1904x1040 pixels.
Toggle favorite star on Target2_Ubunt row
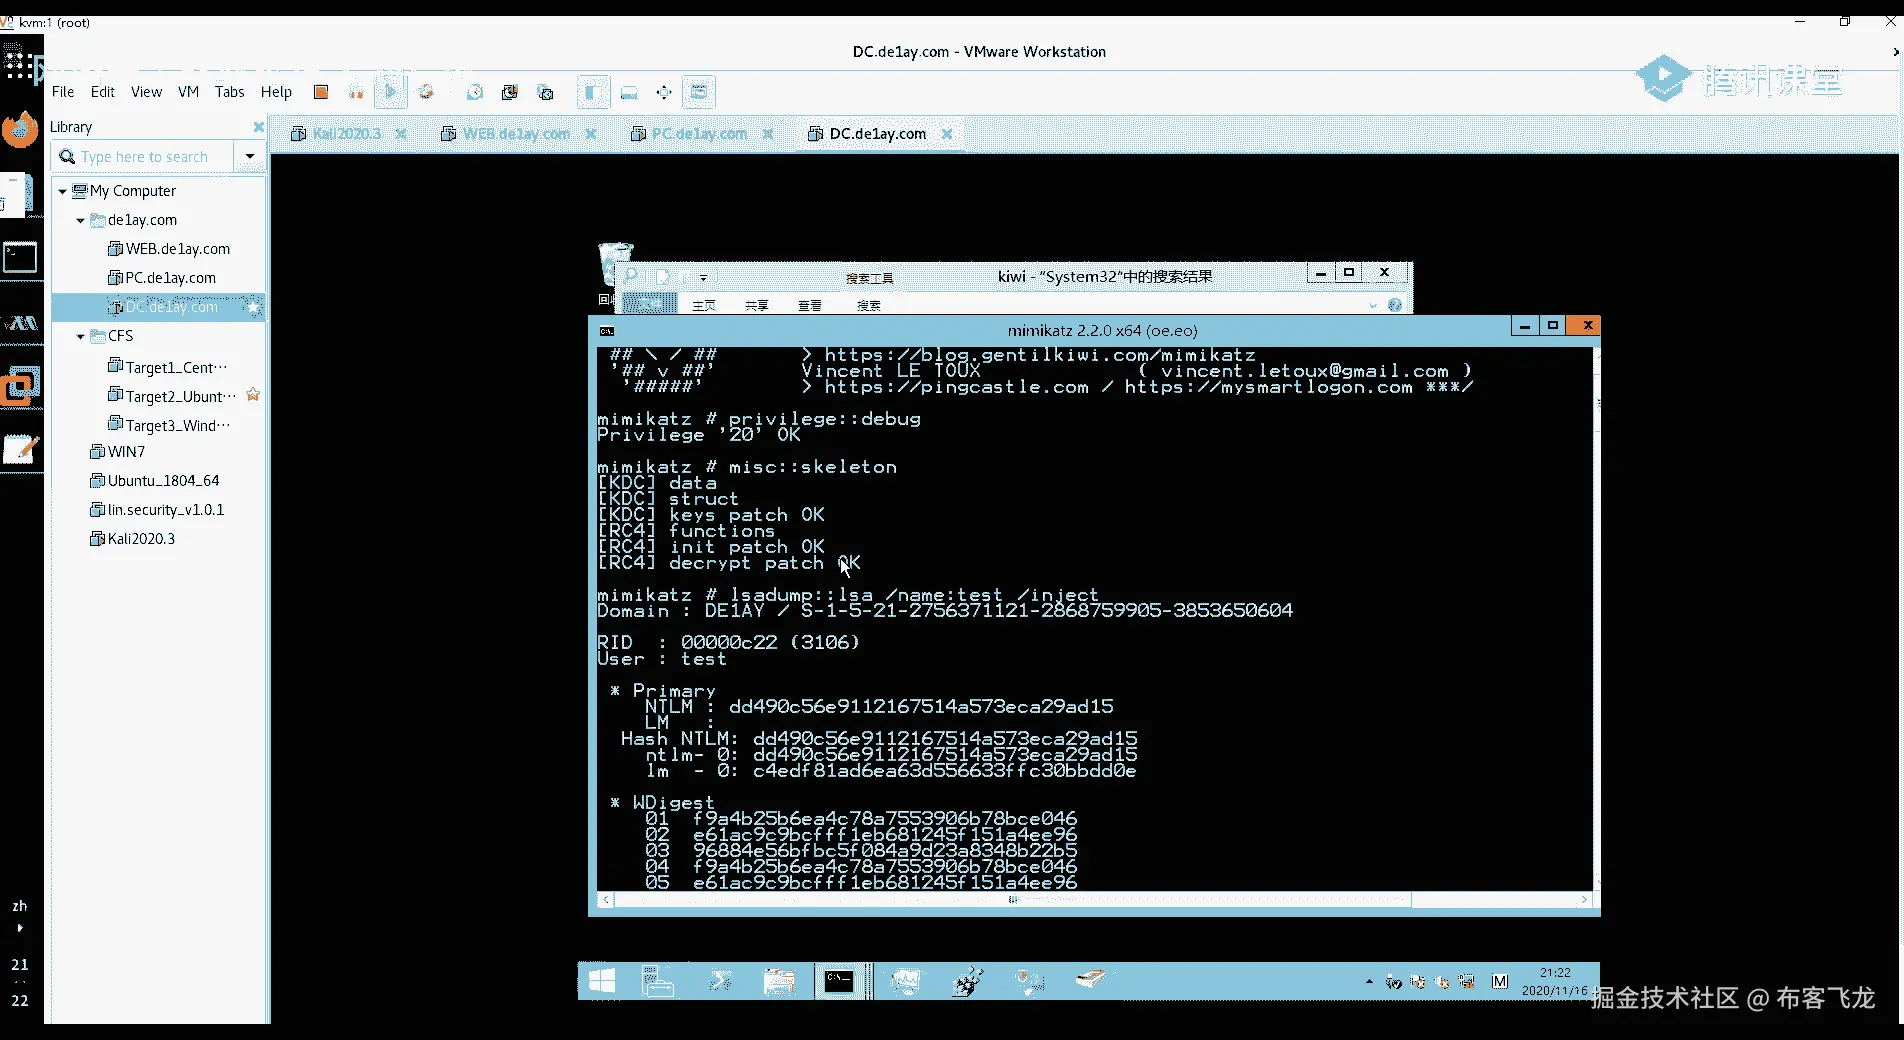pos(253,395)
